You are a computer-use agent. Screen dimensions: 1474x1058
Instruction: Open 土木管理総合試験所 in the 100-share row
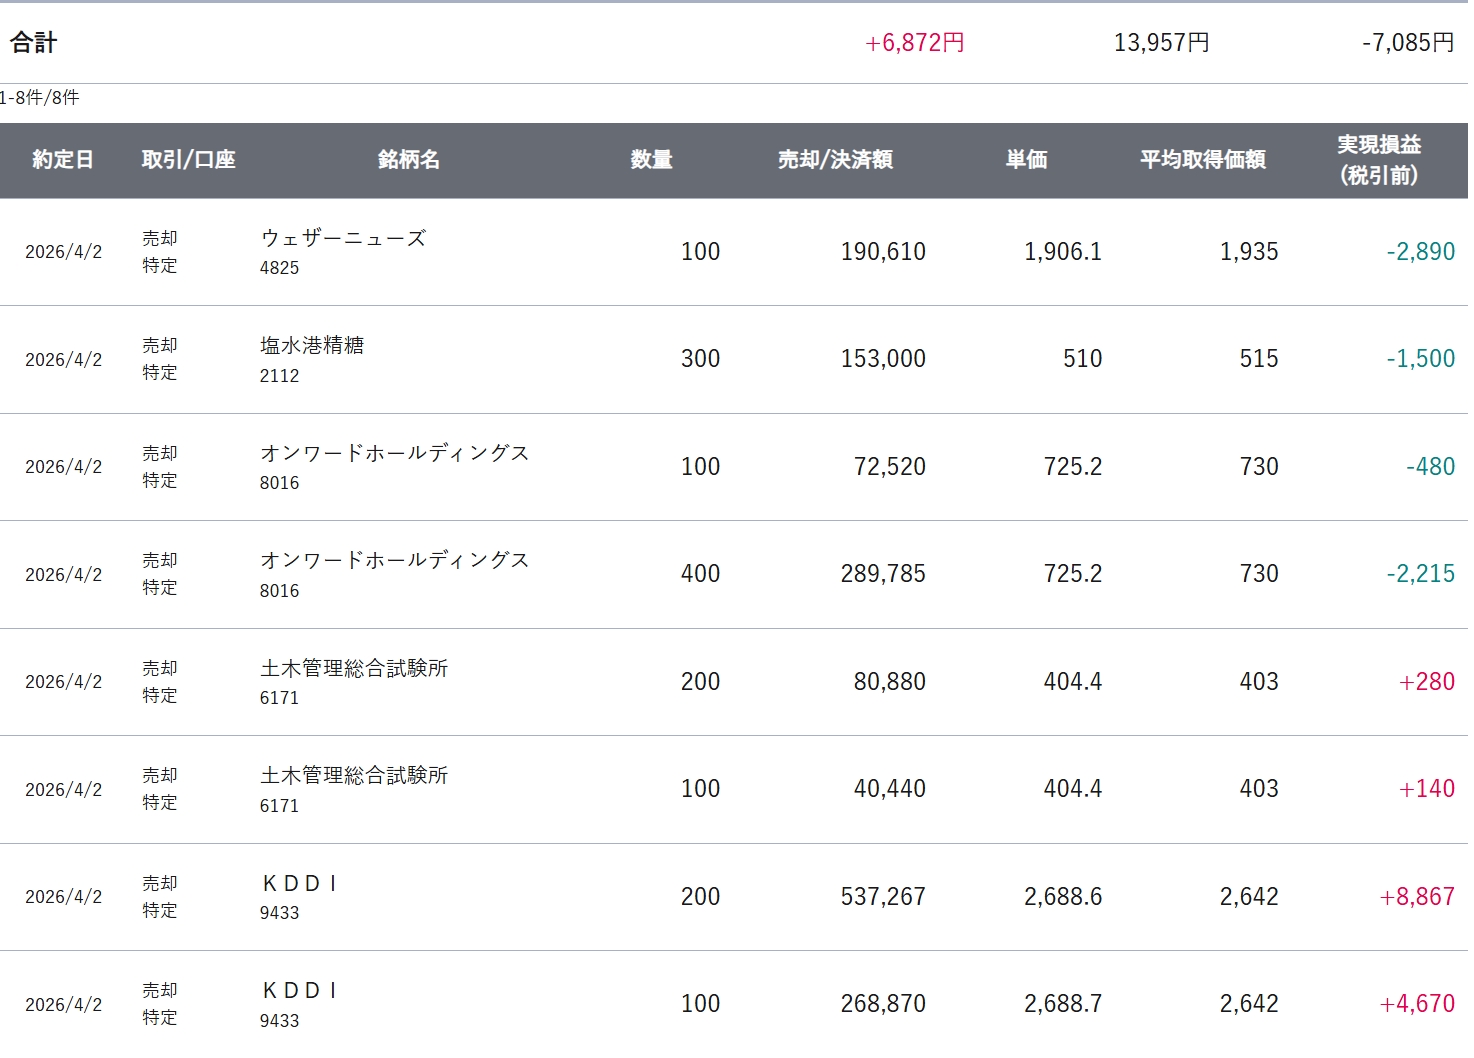coord(354,775)
